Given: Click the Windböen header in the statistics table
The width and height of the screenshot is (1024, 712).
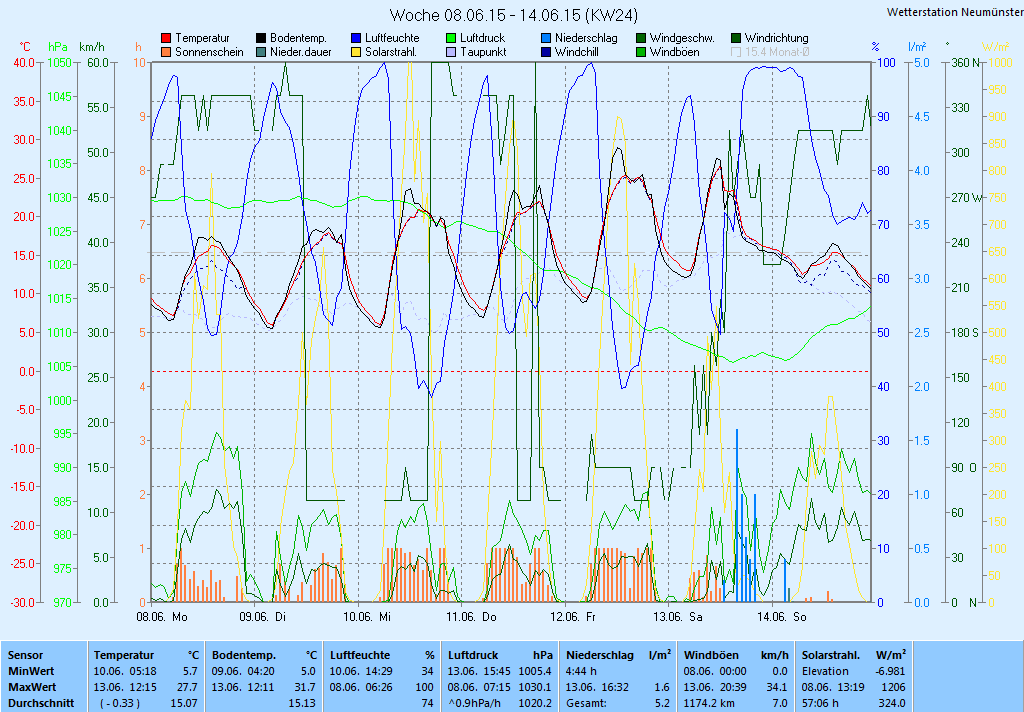Looking at the screenshot, I should (x=711, y=655).
